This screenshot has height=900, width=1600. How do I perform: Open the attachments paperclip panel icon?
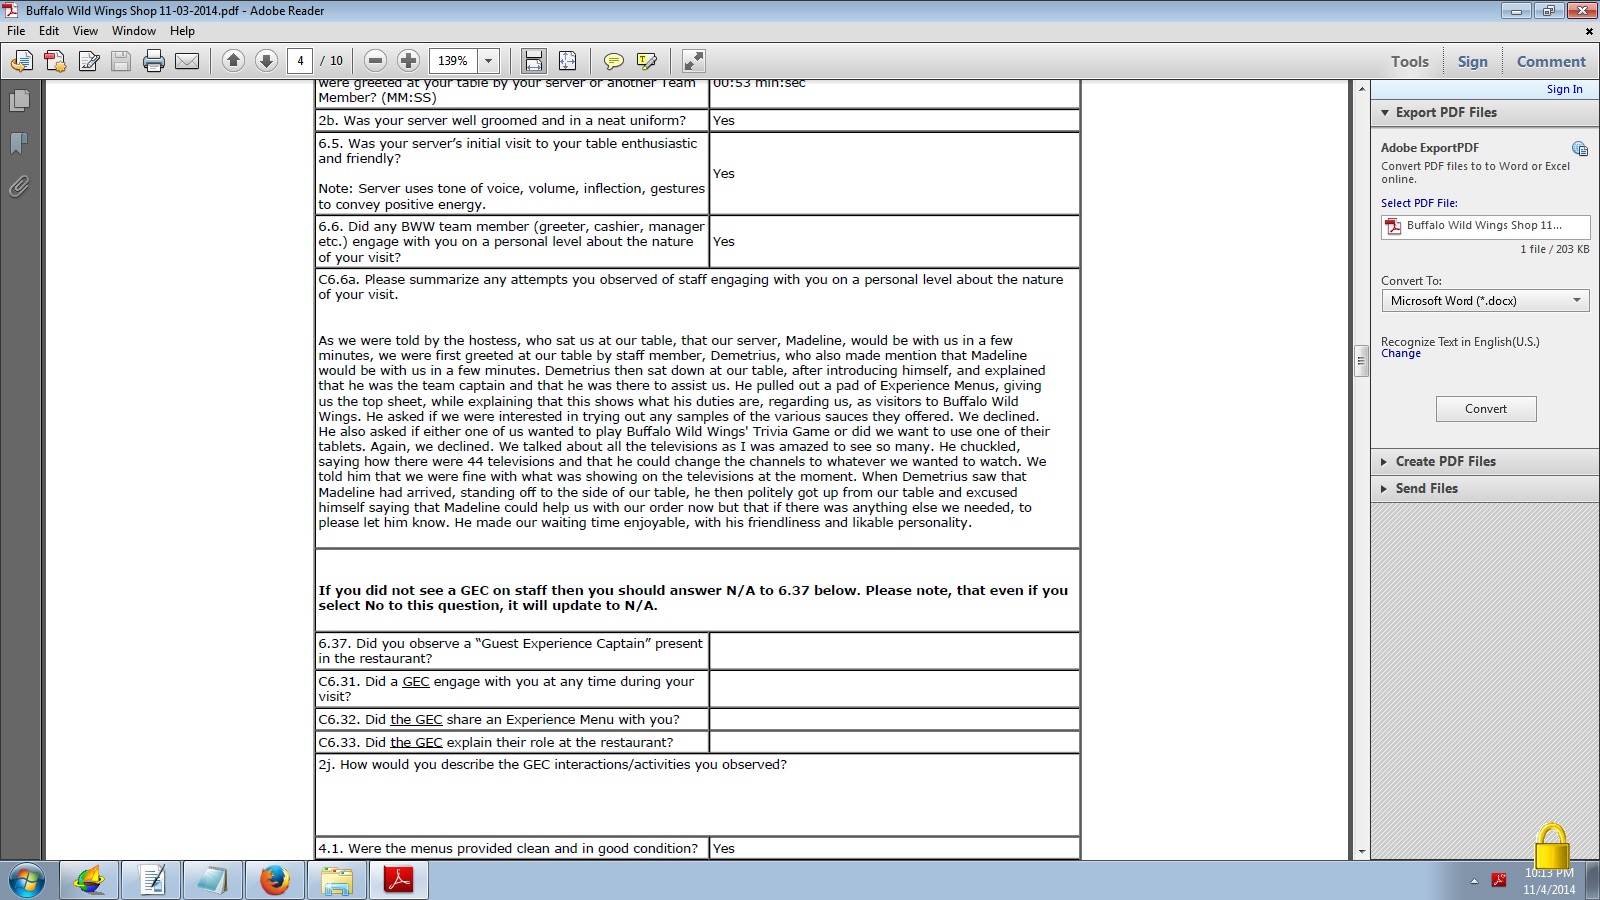[19, 186]
